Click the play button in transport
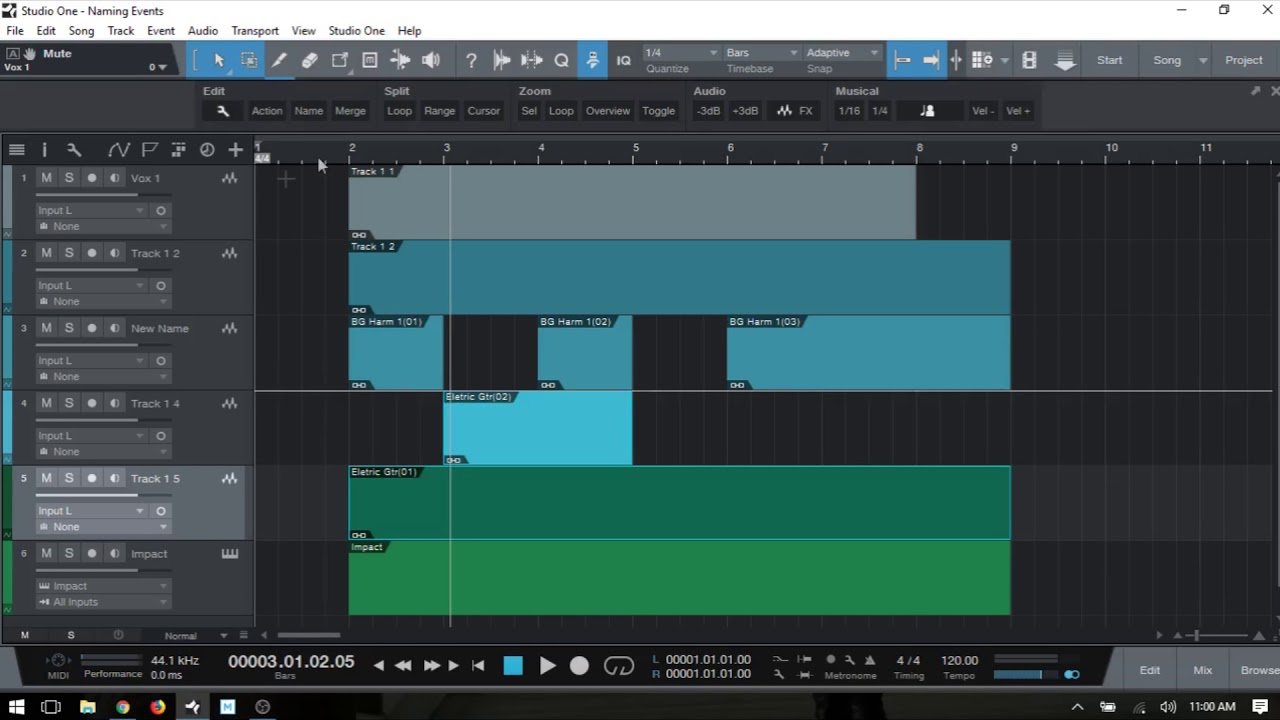1280x720 pixels. pos(547,666)
